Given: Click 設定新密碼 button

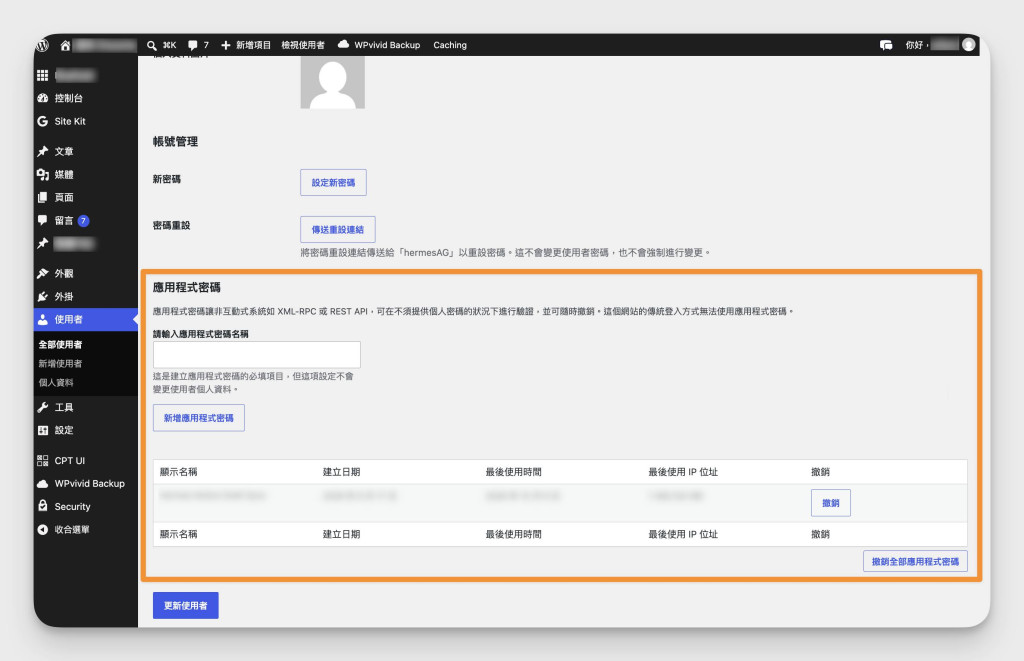Looking at the screenshot, I should (333, 182).
